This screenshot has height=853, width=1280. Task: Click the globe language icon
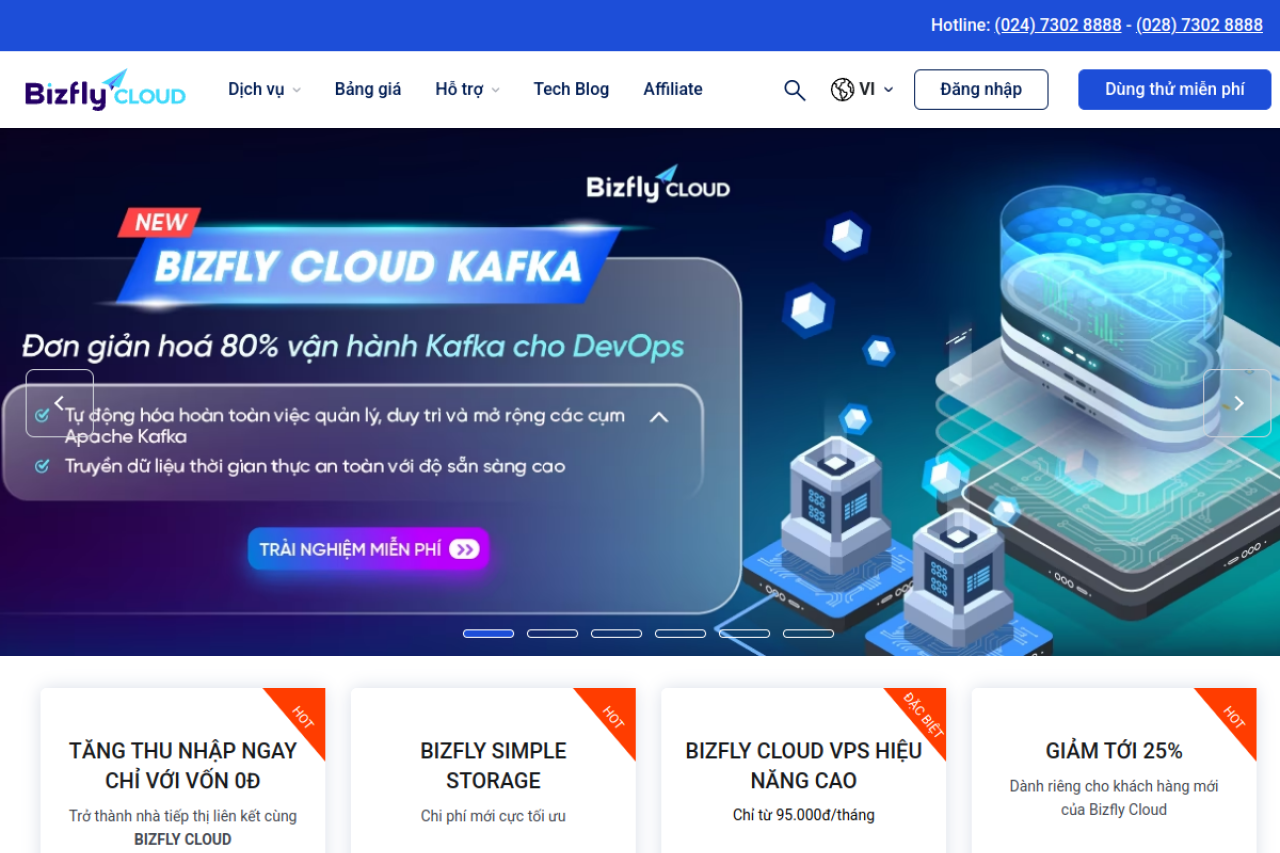coord(842,90)
